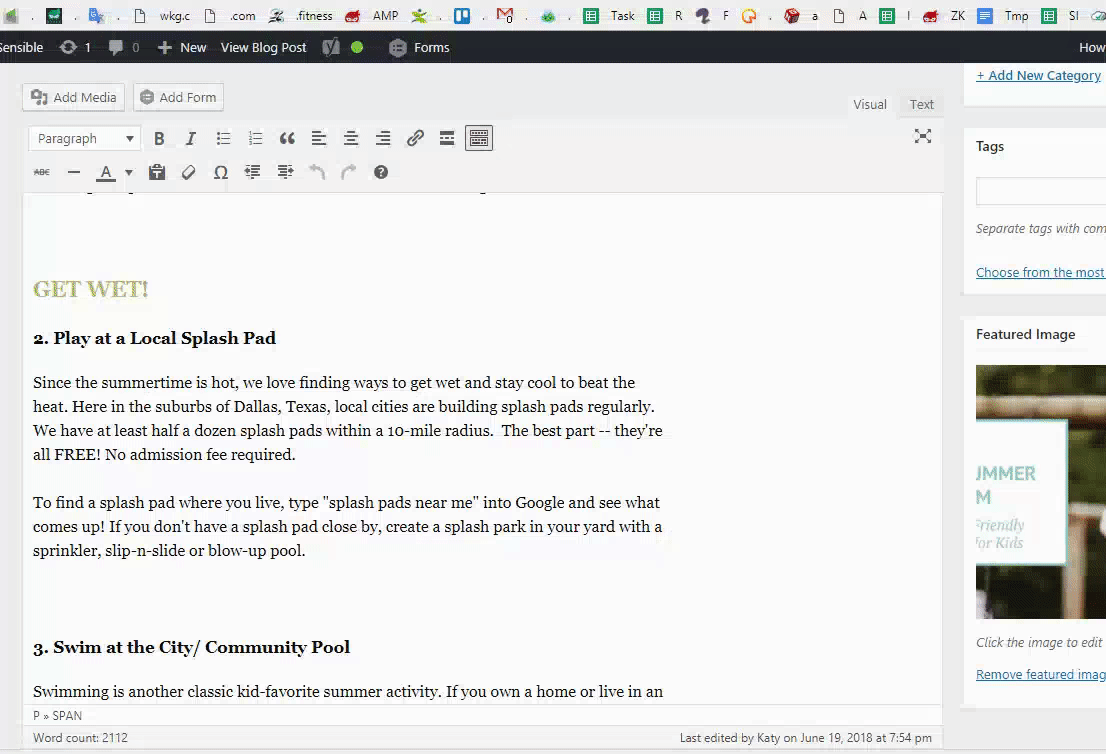Click View Blog Post in admin bar
This screenshot has width=1106, height=754.
(263, 47)
